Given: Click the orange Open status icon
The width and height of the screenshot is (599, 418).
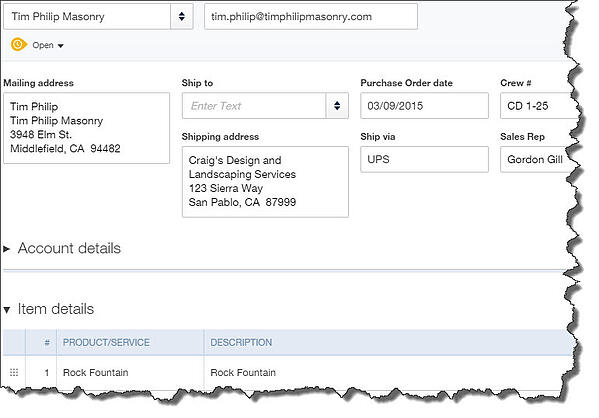Looking at the screenshot, I should tap(18, 45).
